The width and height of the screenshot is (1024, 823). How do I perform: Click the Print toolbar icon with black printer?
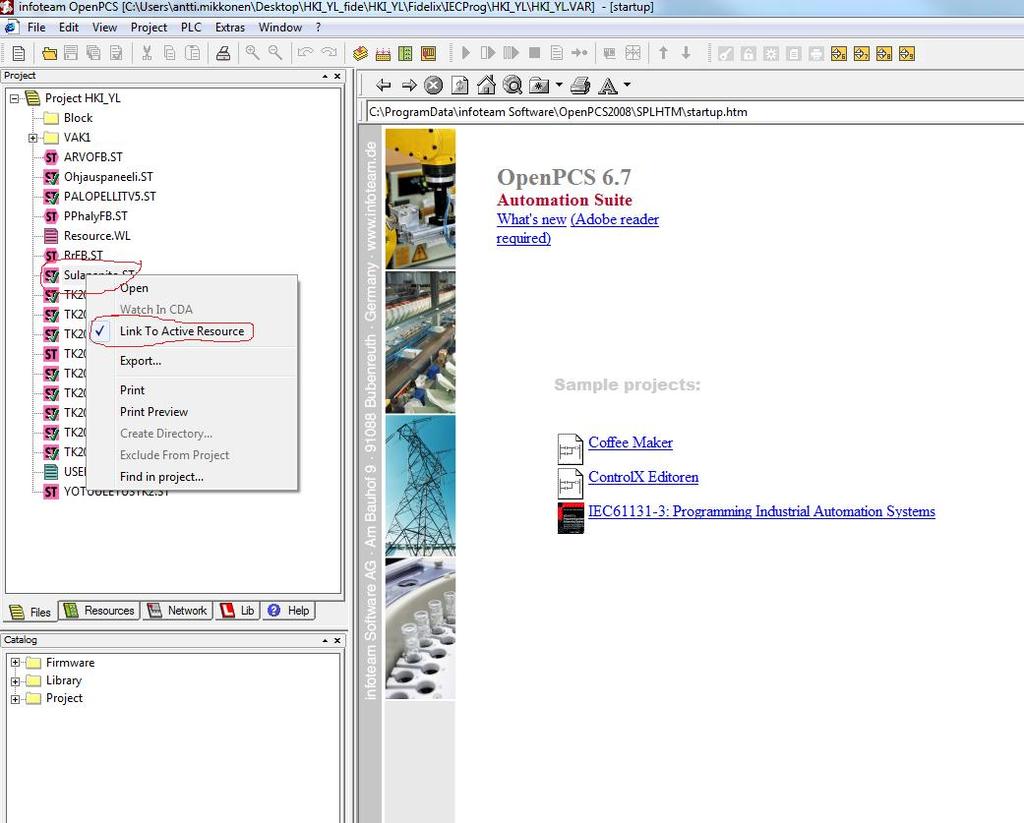pos(223,53)
